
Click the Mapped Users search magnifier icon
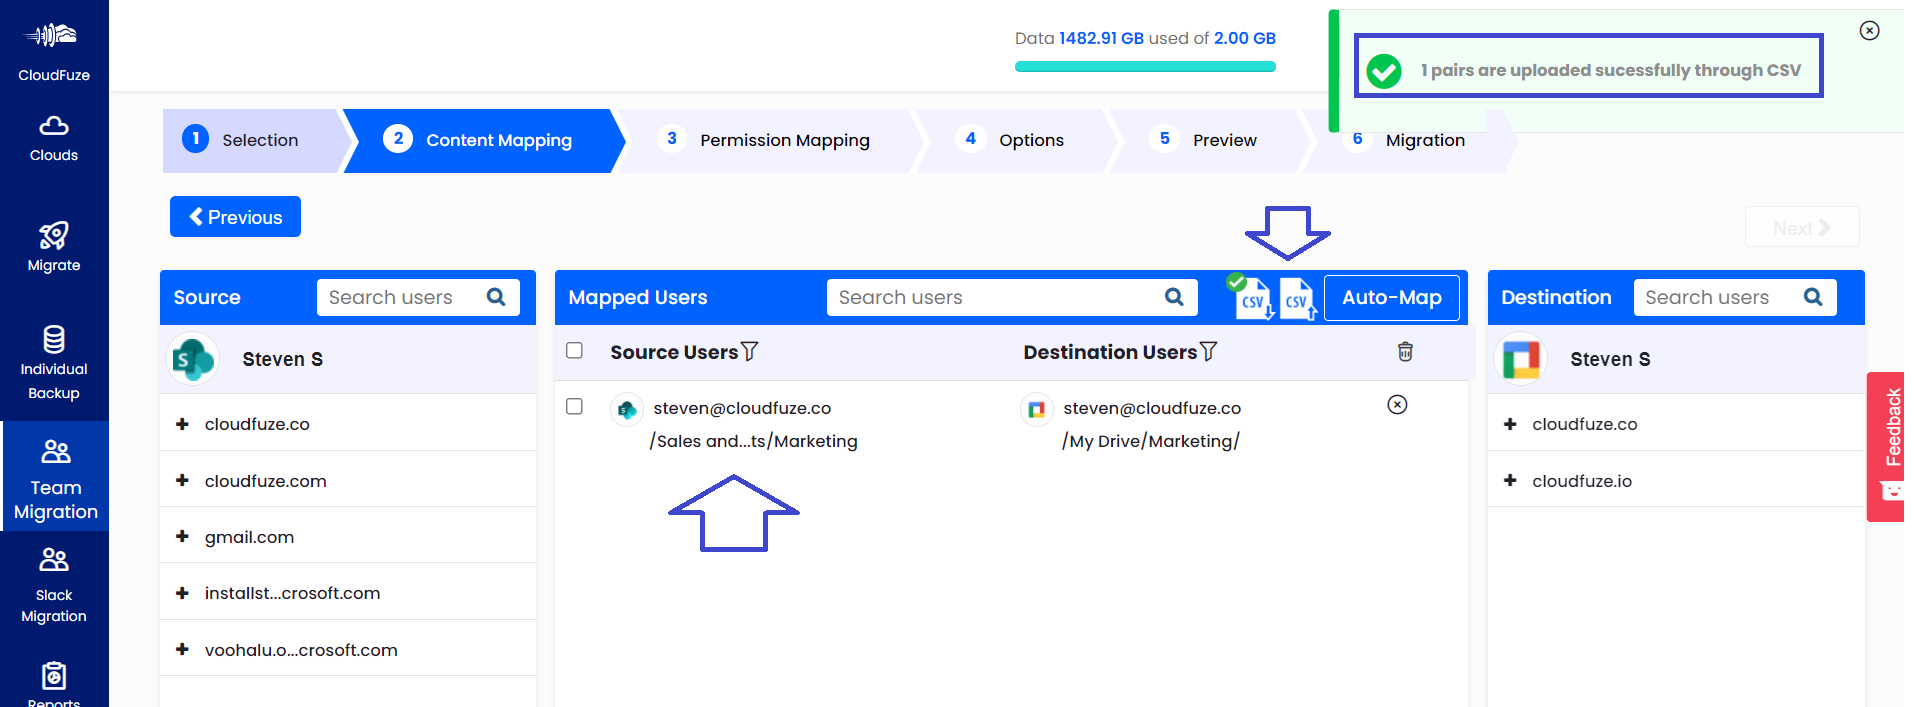[x=1174, y=297]
